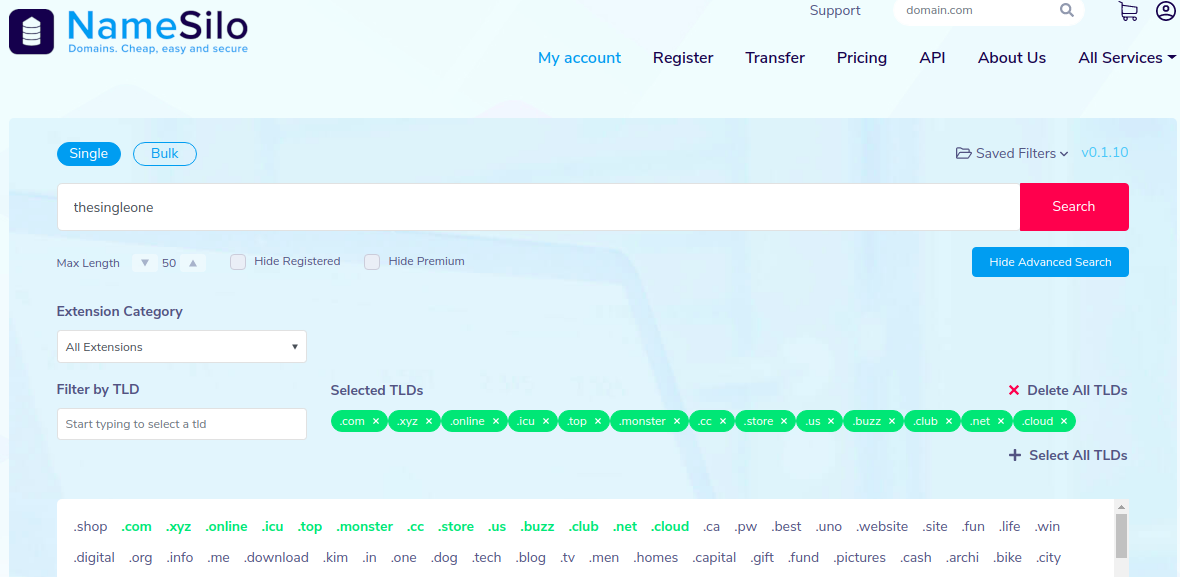Click the user account profile icon
This screenshot has height=577, width=1180.
(x=1165, y=11)
